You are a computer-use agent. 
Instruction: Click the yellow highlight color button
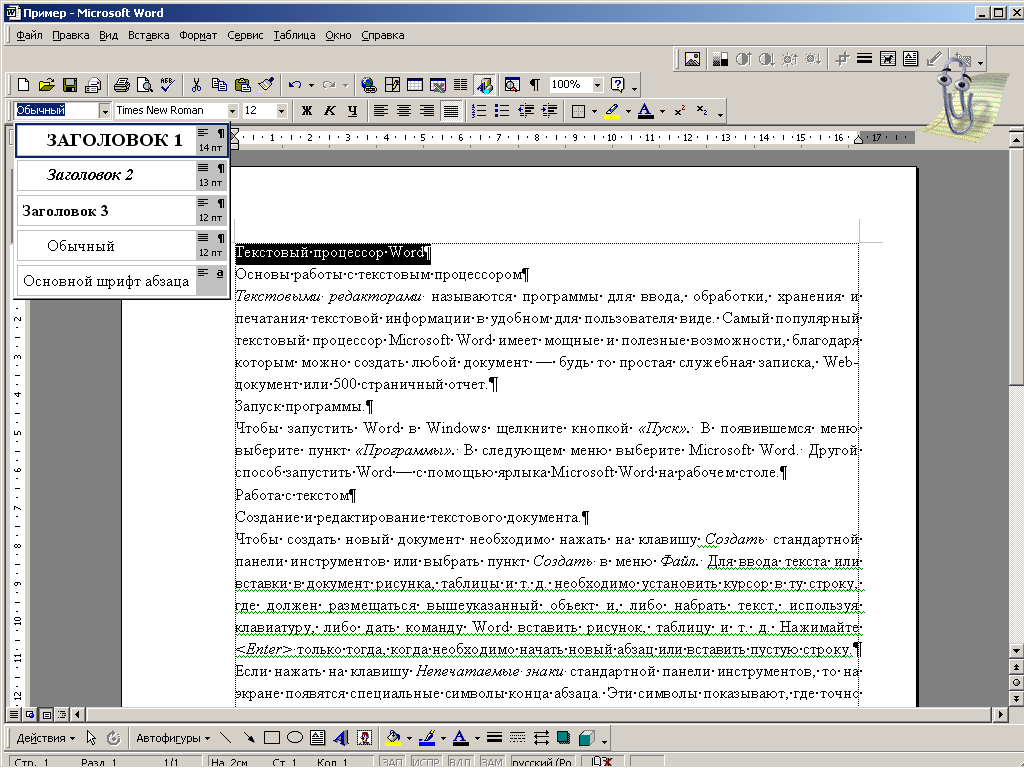coord(612,111)
